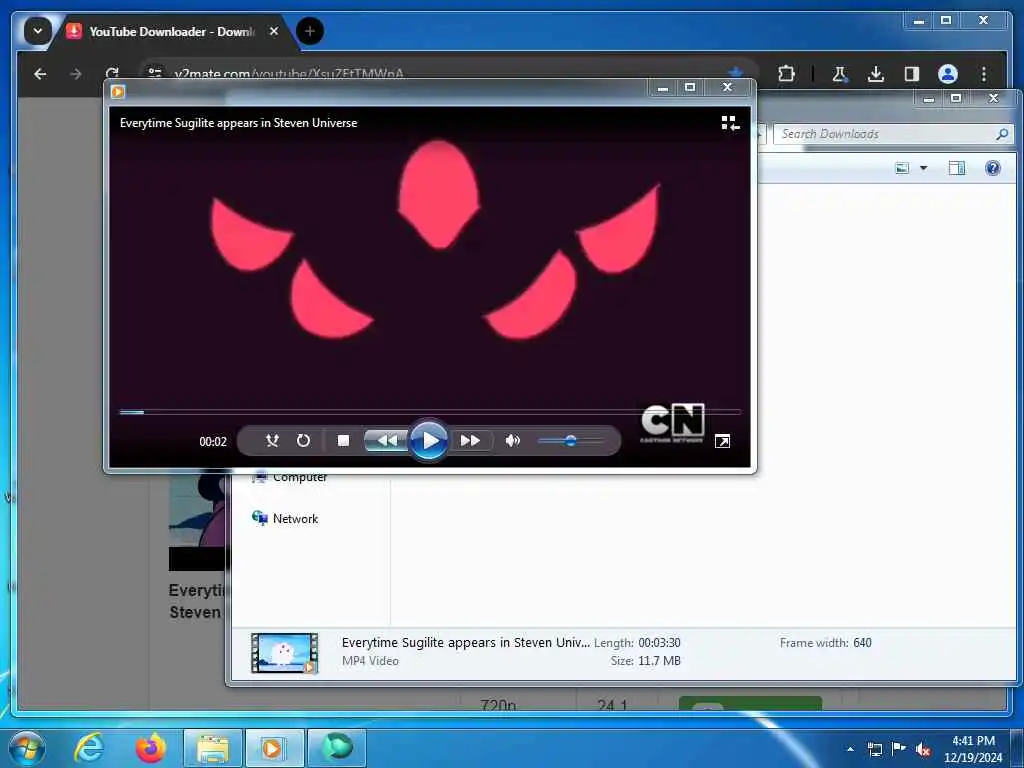Click the Media Player title bar icon
The height and width of the screenshot is (768, 1024).
pyautogui.click(x=118, y=91)
